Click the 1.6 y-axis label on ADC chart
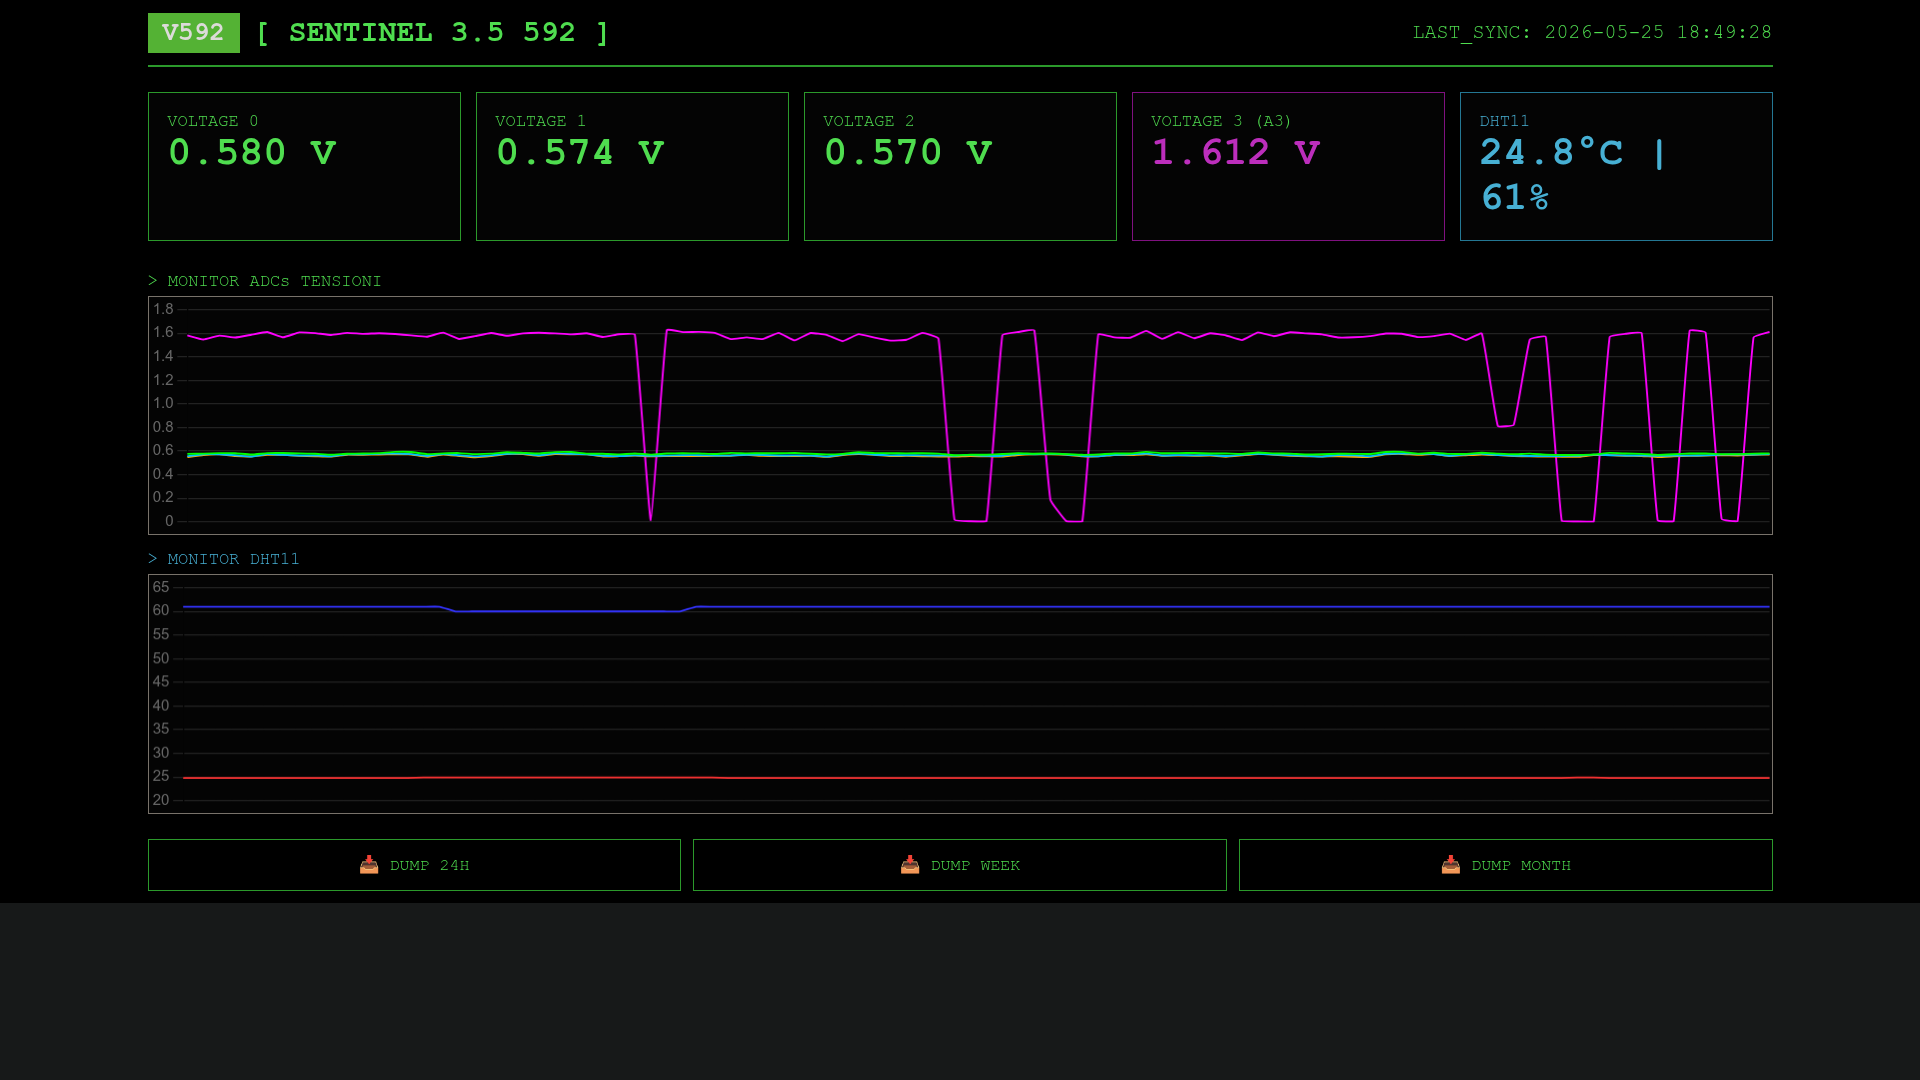Screen dimensions: 1920x1080 click(x=163, y=332)
